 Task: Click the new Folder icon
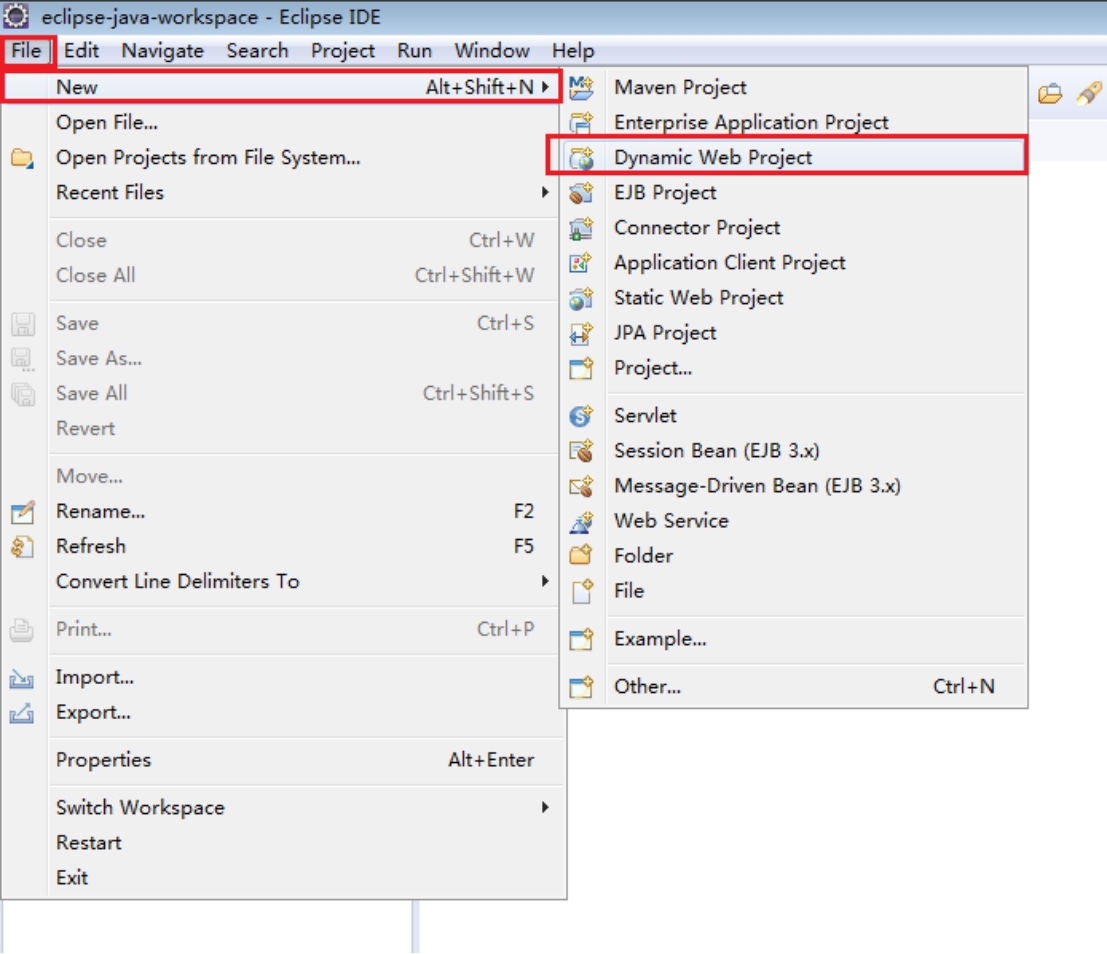coord(581,556)
